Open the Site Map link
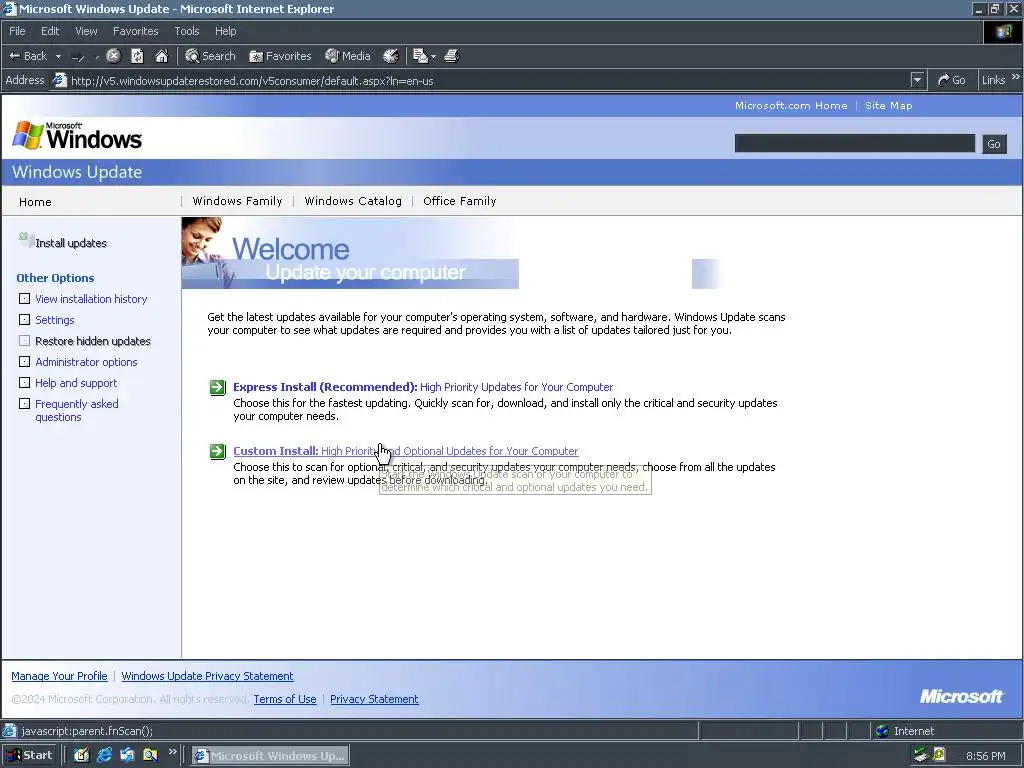Image resolution: width=1024 pixels, height=768 pixels. tap(888, 105)
